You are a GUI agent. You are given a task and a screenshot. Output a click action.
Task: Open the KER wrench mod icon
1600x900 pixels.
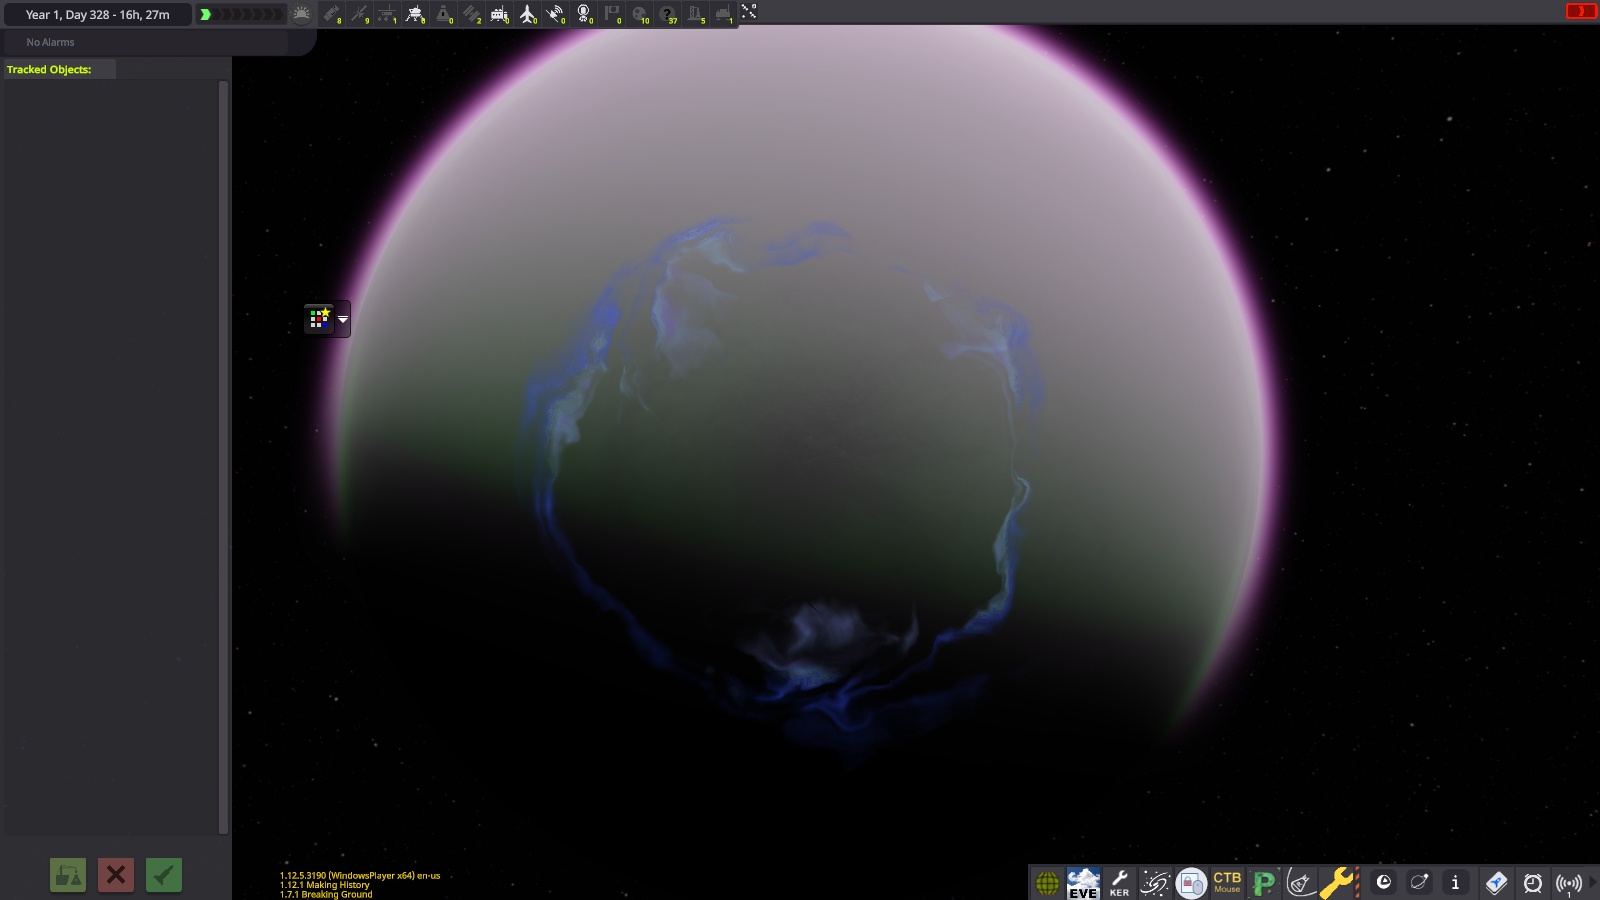tap(1119, 883)
